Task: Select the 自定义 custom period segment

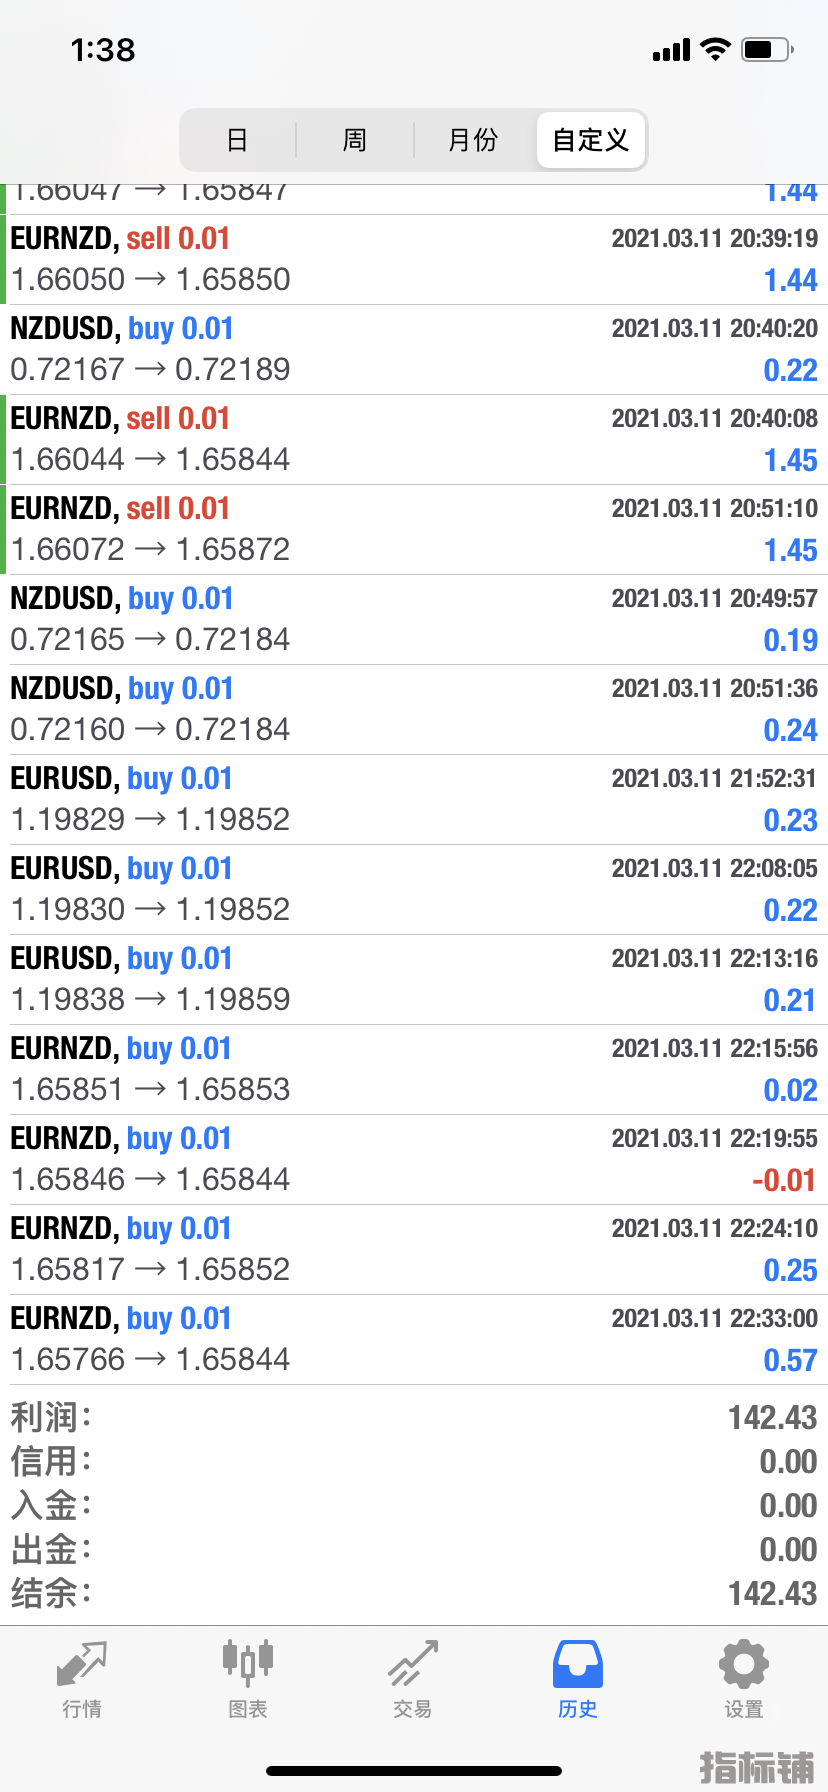Action: 591,140
